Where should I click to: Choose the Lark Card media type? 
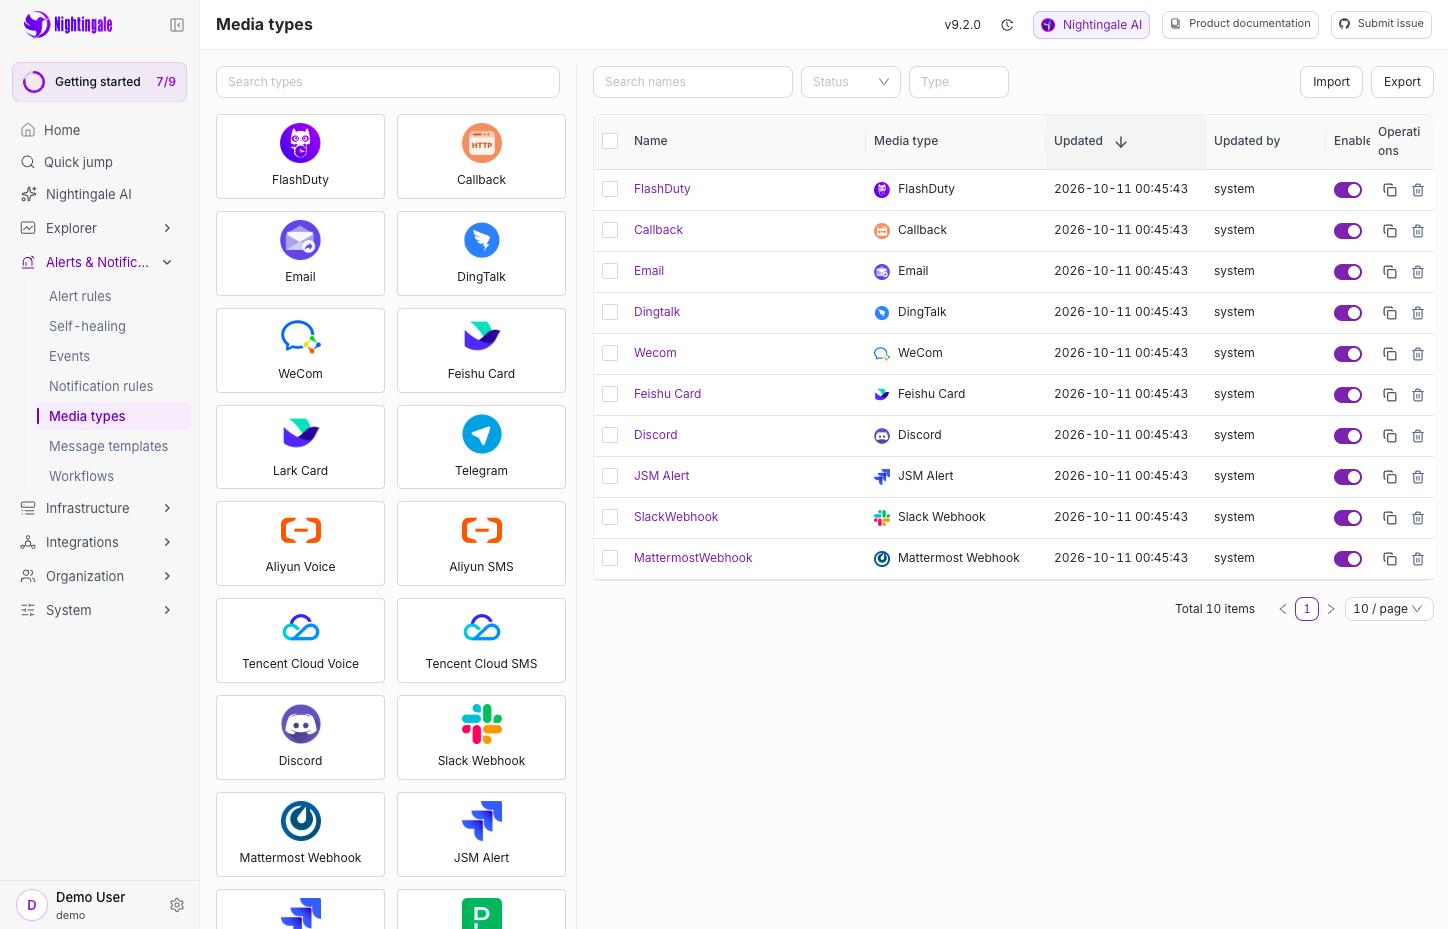tap(300, 447)
